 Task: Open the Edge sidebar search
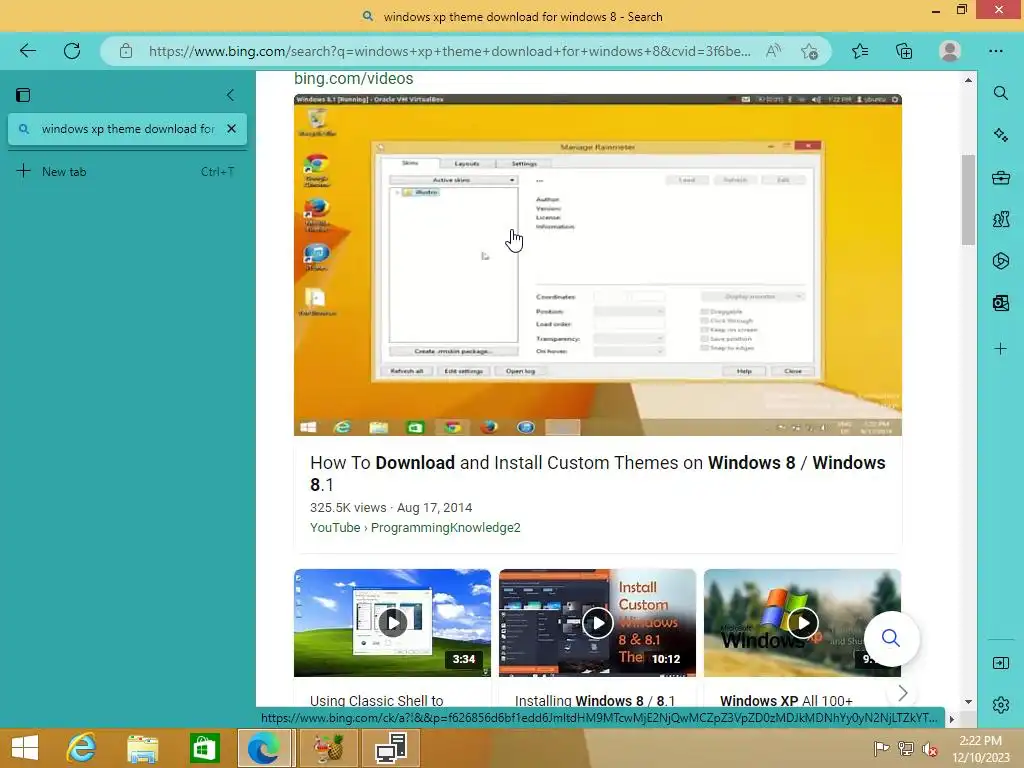coord(1000,93)
